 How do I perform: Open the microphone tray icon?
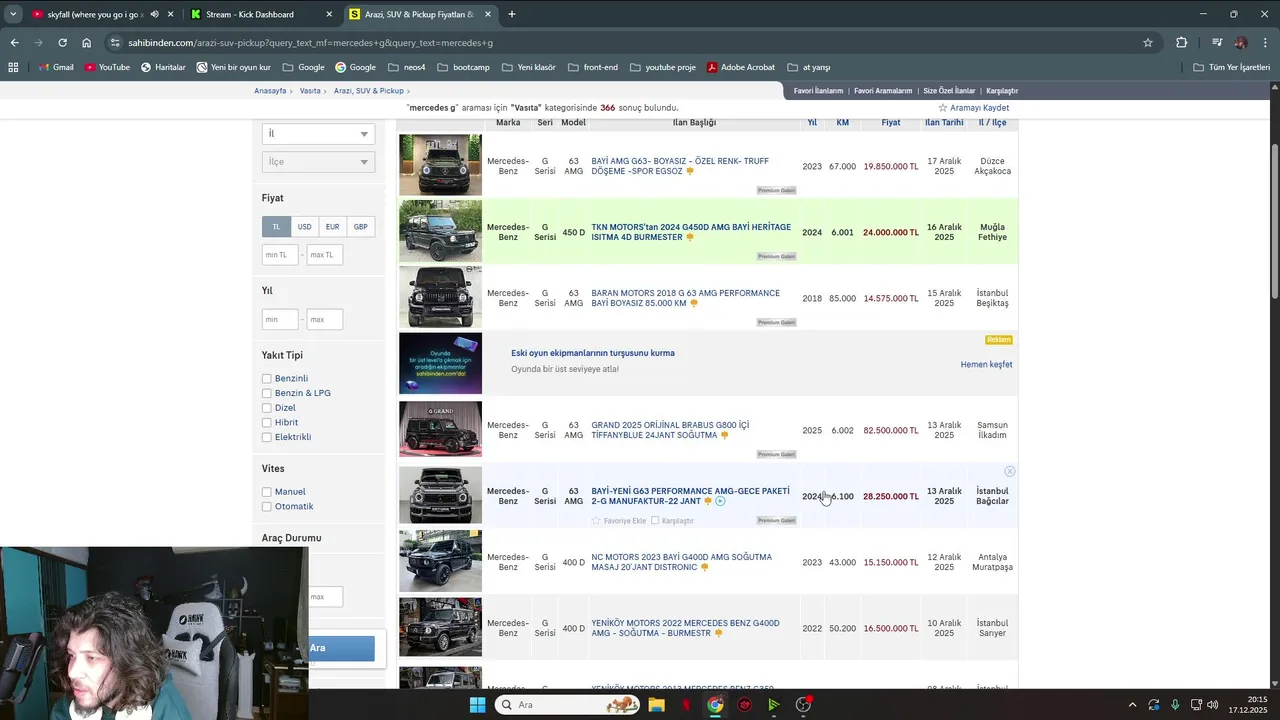(1175, 705)
